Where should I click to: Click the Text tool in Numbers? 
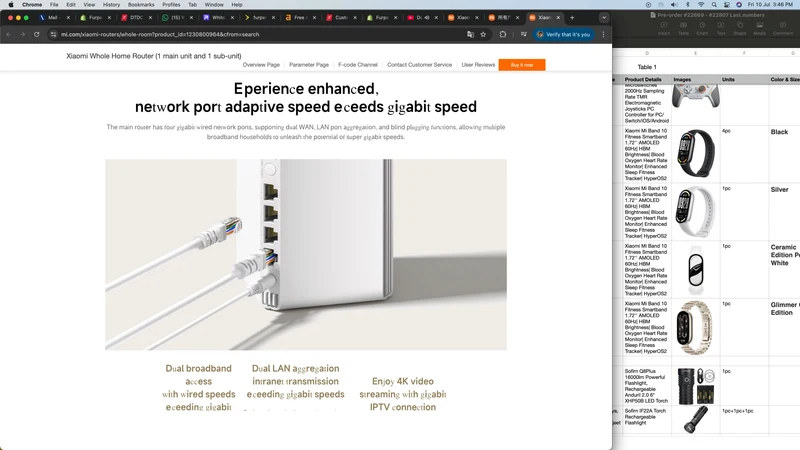[x=721, y=28]
